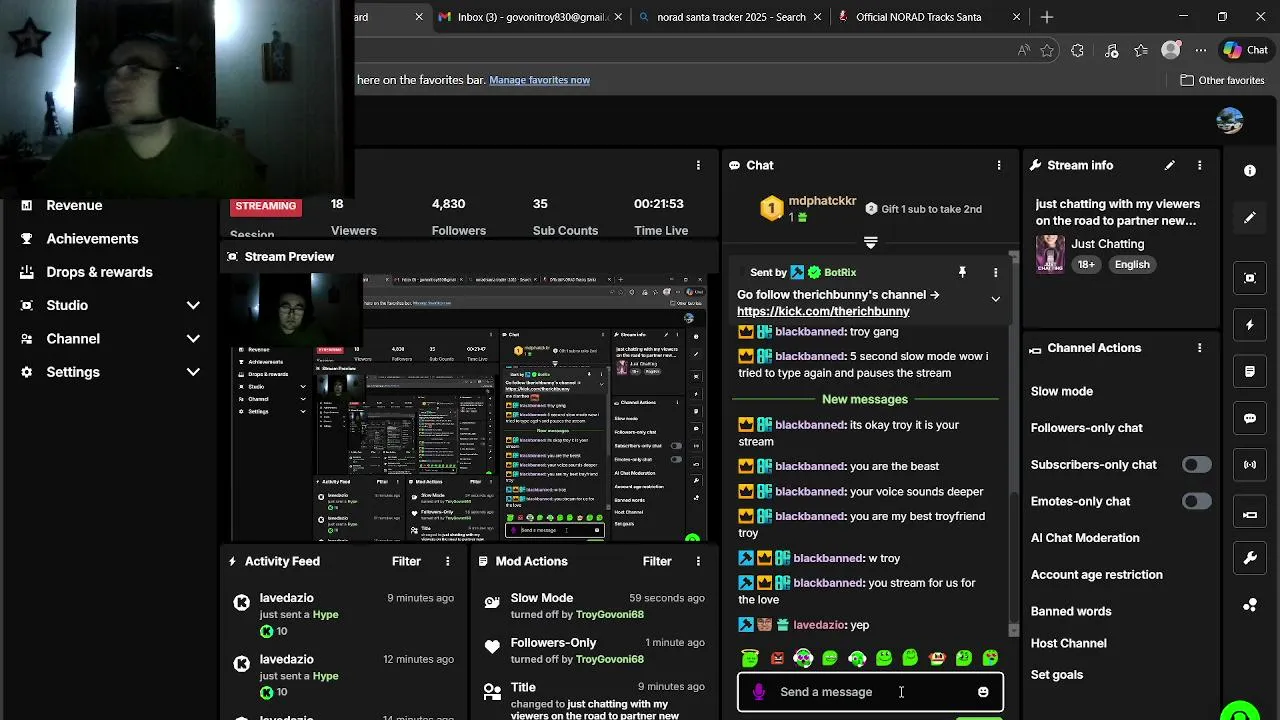Click the green support headset bubble

(1241, 712)
